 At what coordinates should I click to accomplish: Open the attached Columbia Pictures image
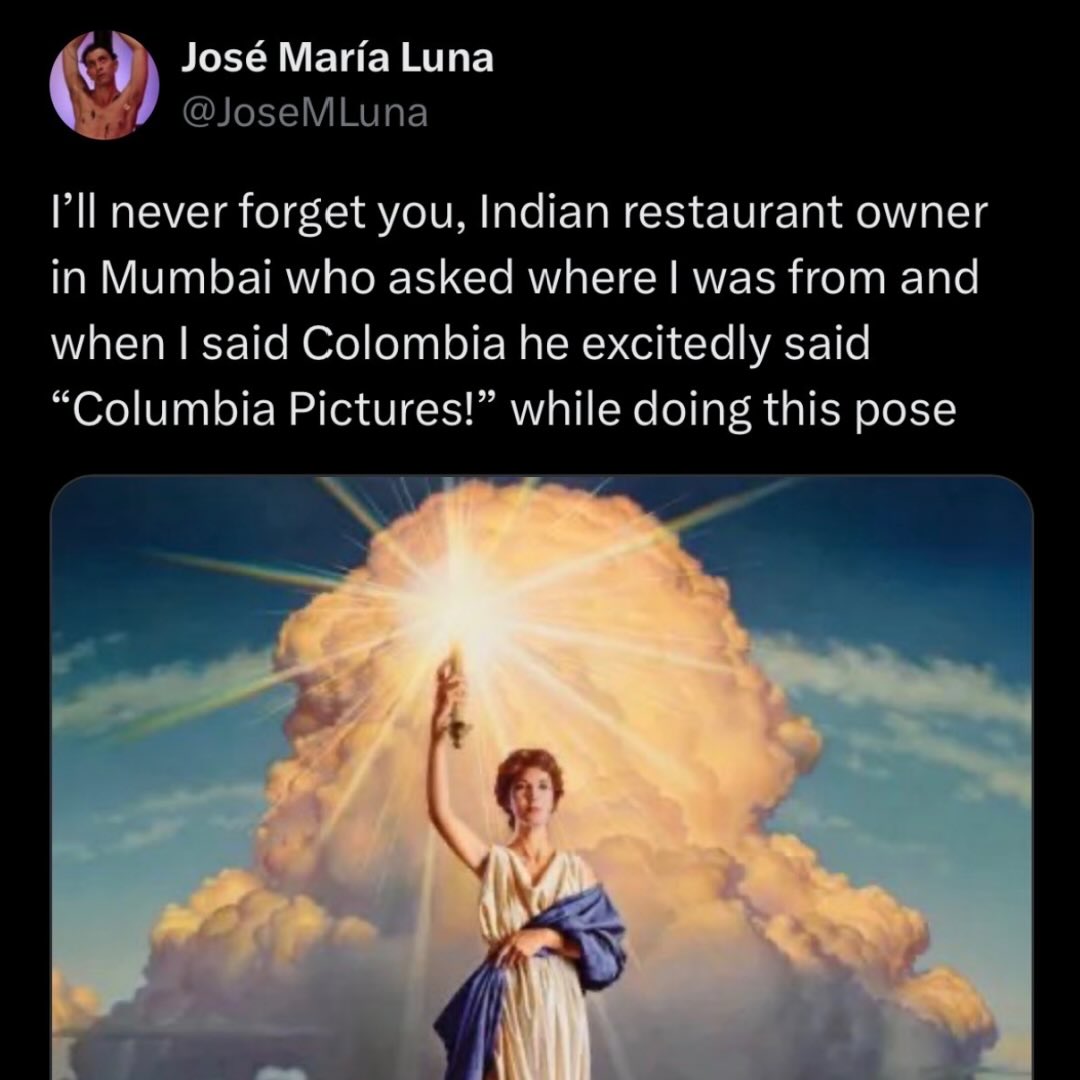541,778
